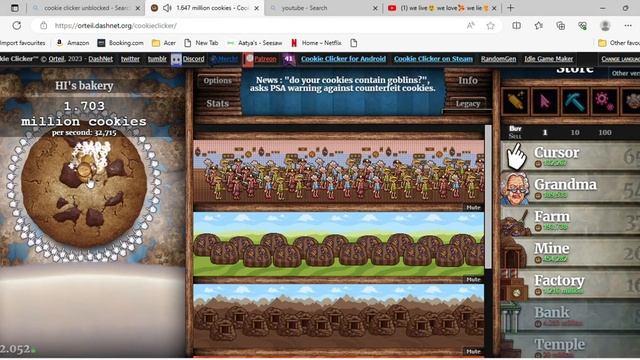The height and width of the screenshot is (360, 640).
Task: Add page to favourites star icon
Action: (490, 26)
